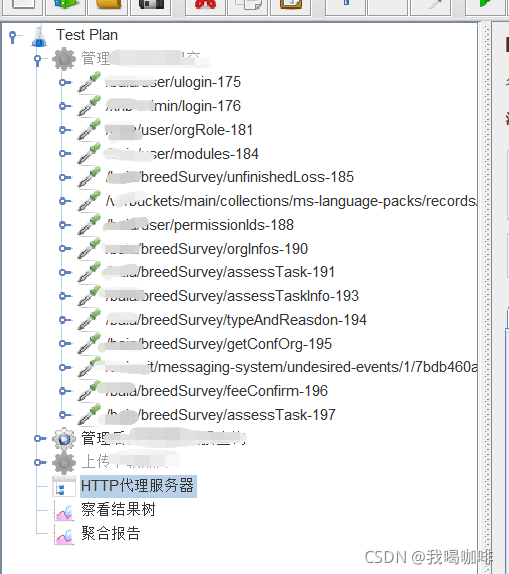Expand the 上传 thread group node
This screenshot has height=574, width=509.
40,462
